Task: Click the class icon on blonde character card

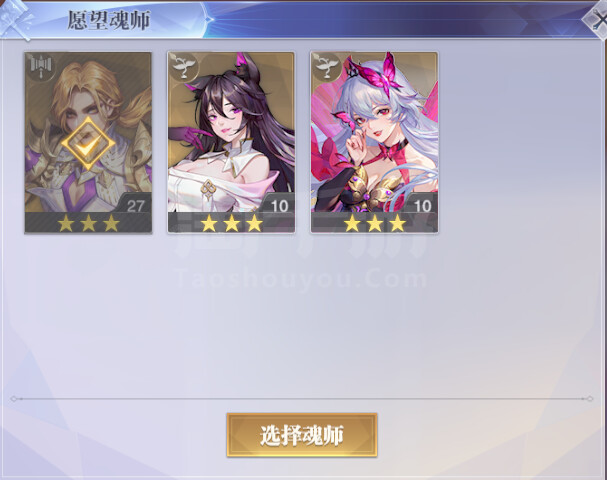Action: click(x=40, y=67)
